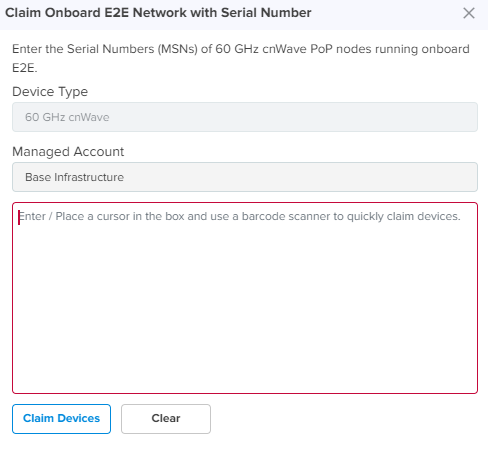Select the 60 GHz cnWave value text
The image size is (488, 459).
pyautogui.click(x=67, y=117)
